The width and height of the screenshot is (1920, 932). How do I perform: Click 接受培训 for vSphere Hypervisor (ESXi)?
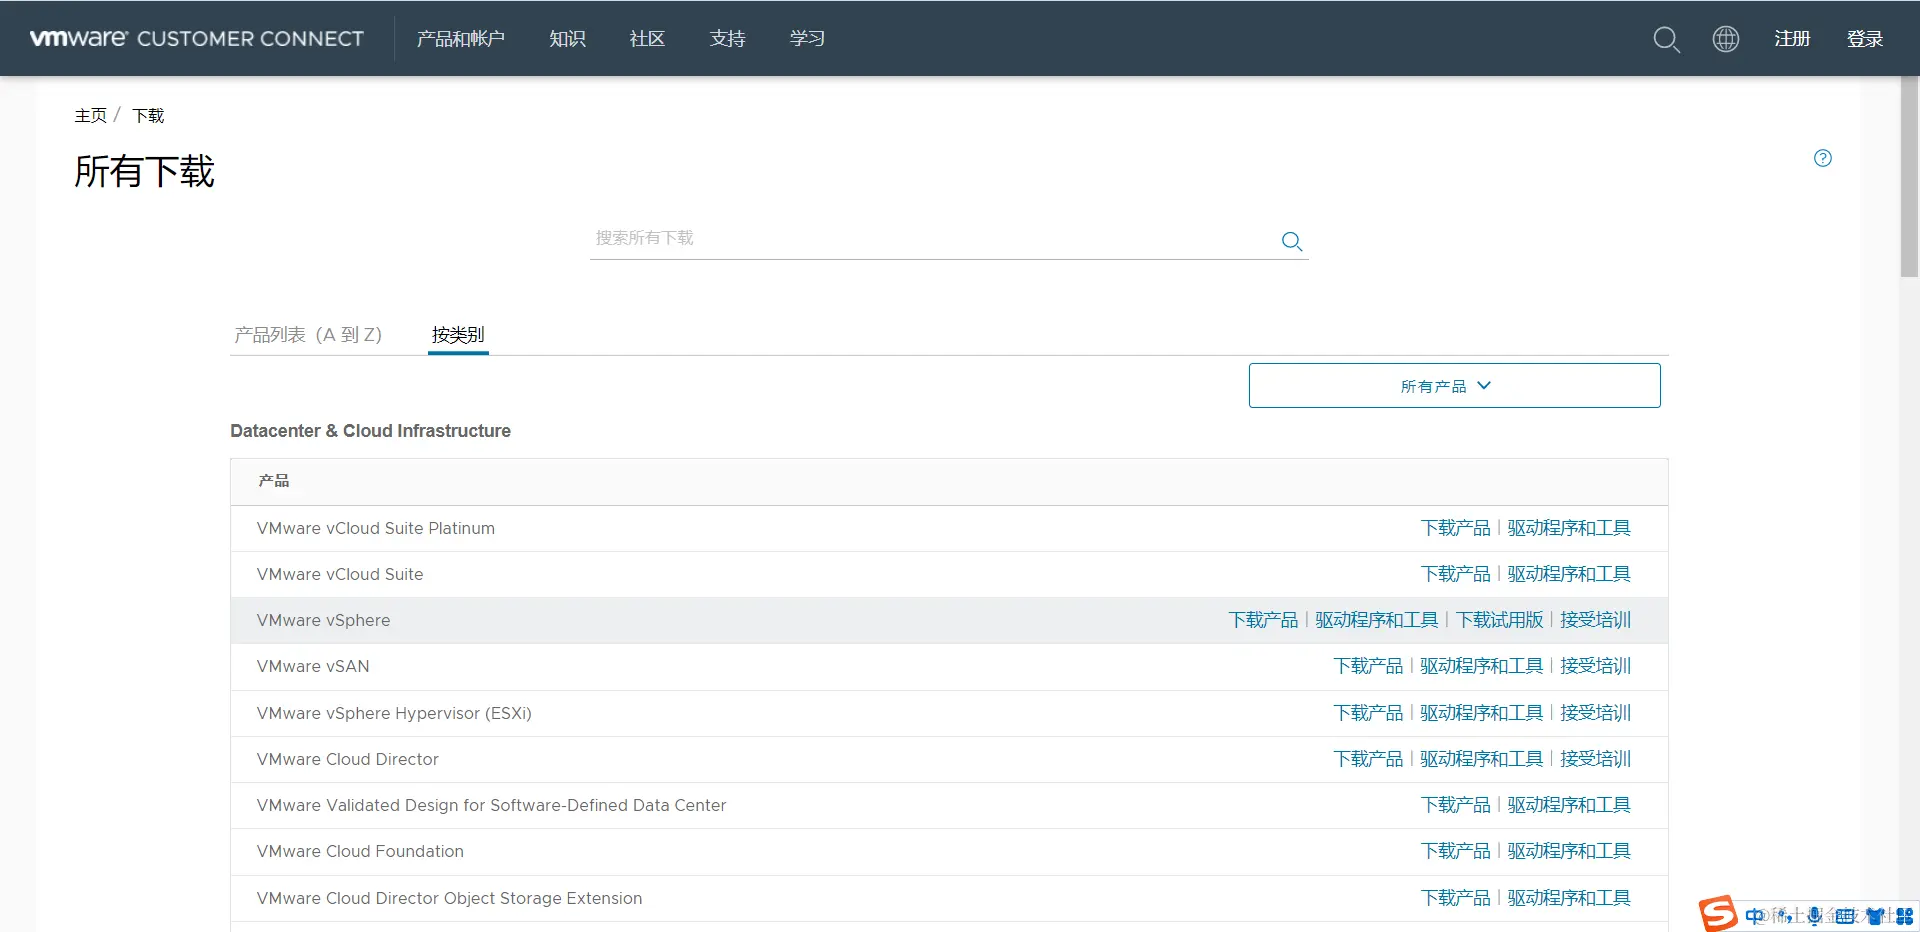[1596, 713]
